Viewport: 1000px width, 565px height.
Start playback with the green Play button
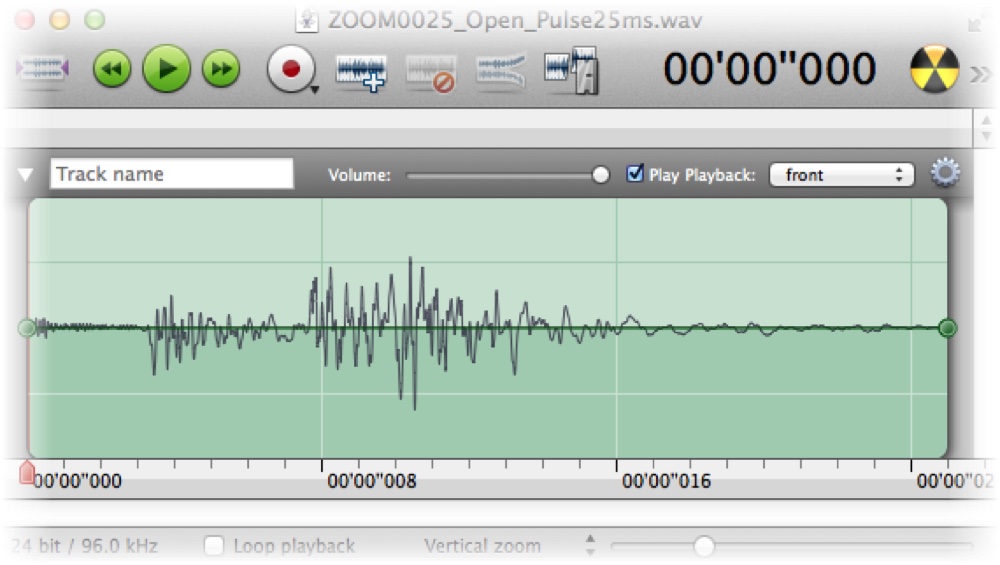[166, 68]
